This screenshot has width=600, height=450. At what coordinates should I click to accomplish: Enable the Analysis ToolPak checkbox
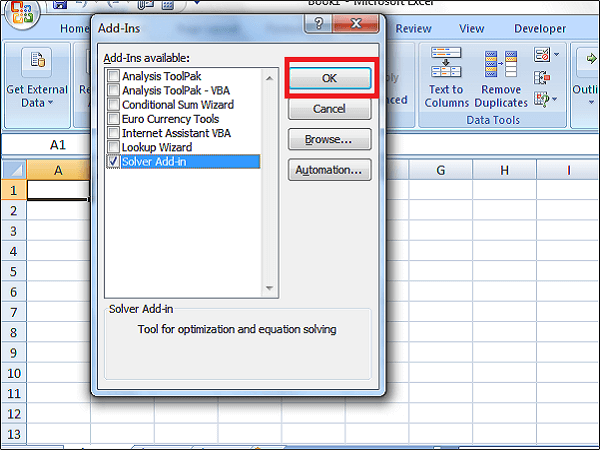coord(114,77)
